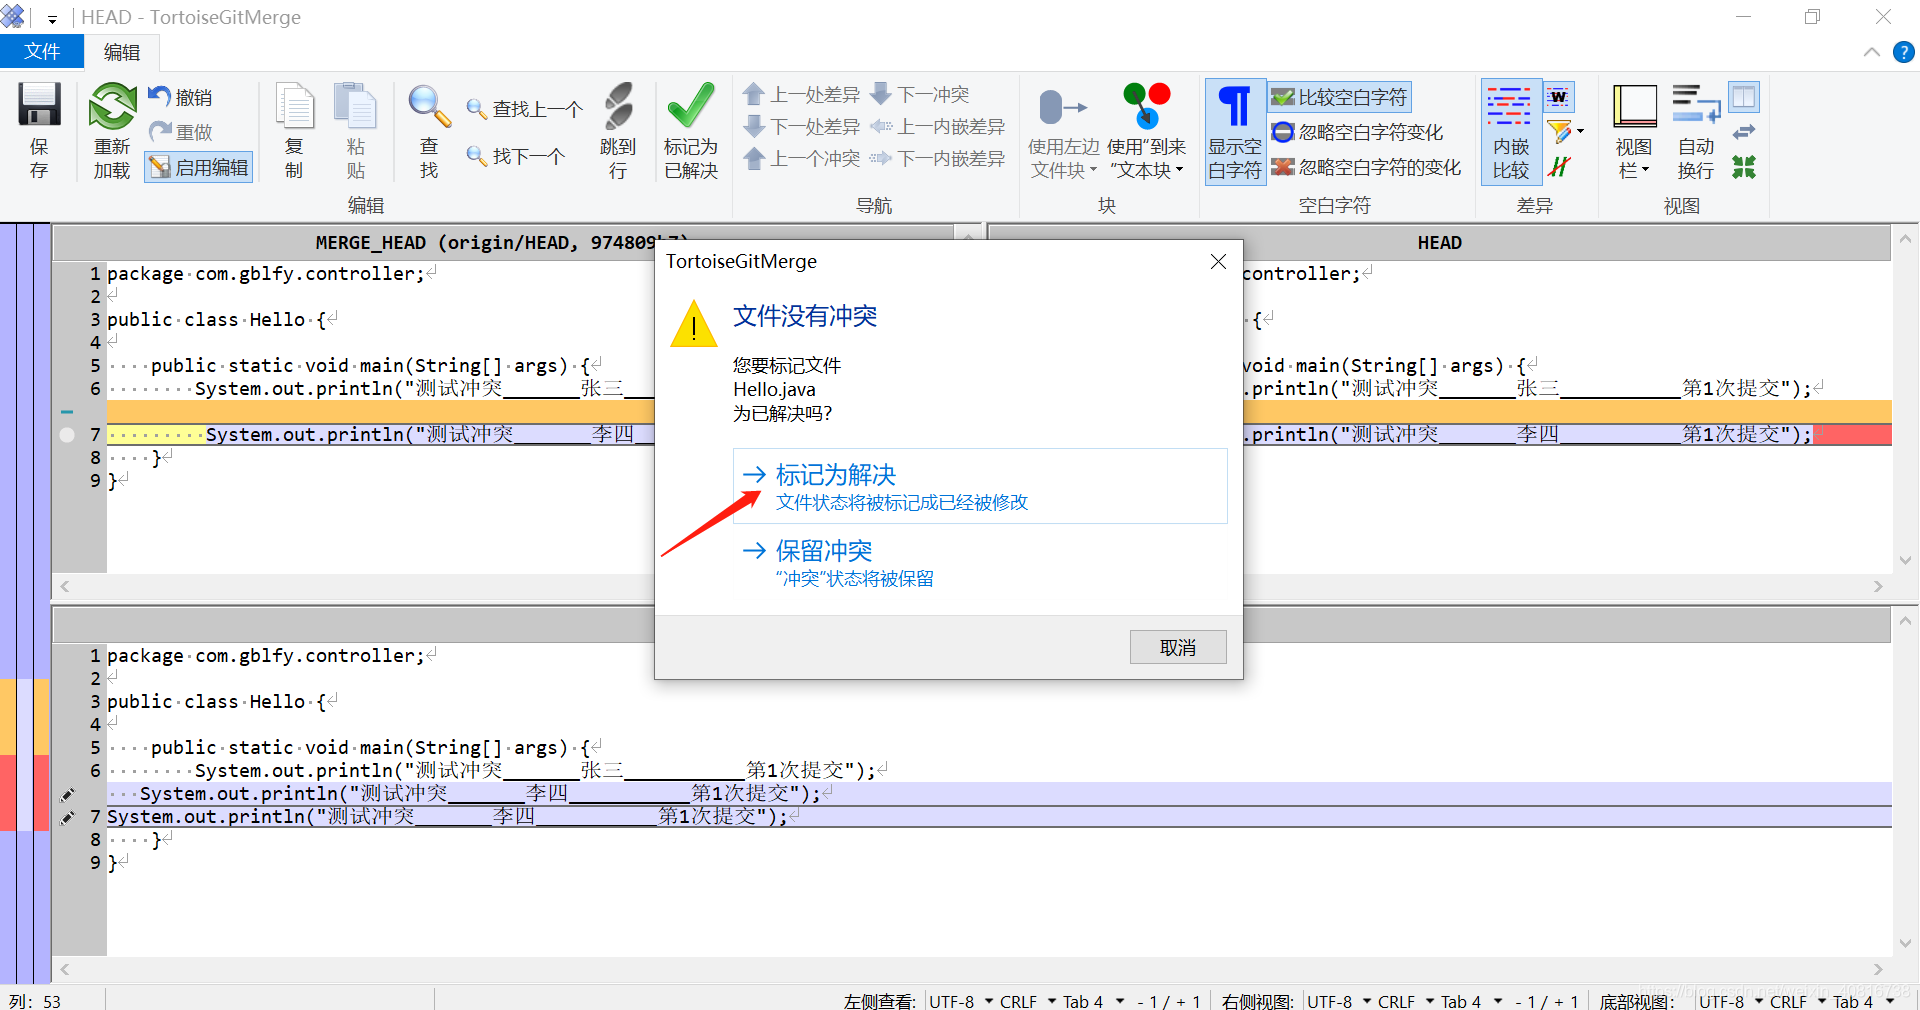Screen dimensions: 1920x1010
Task: Close the TortoiseGitMerge dialog with X
Action: point(1218,261)
